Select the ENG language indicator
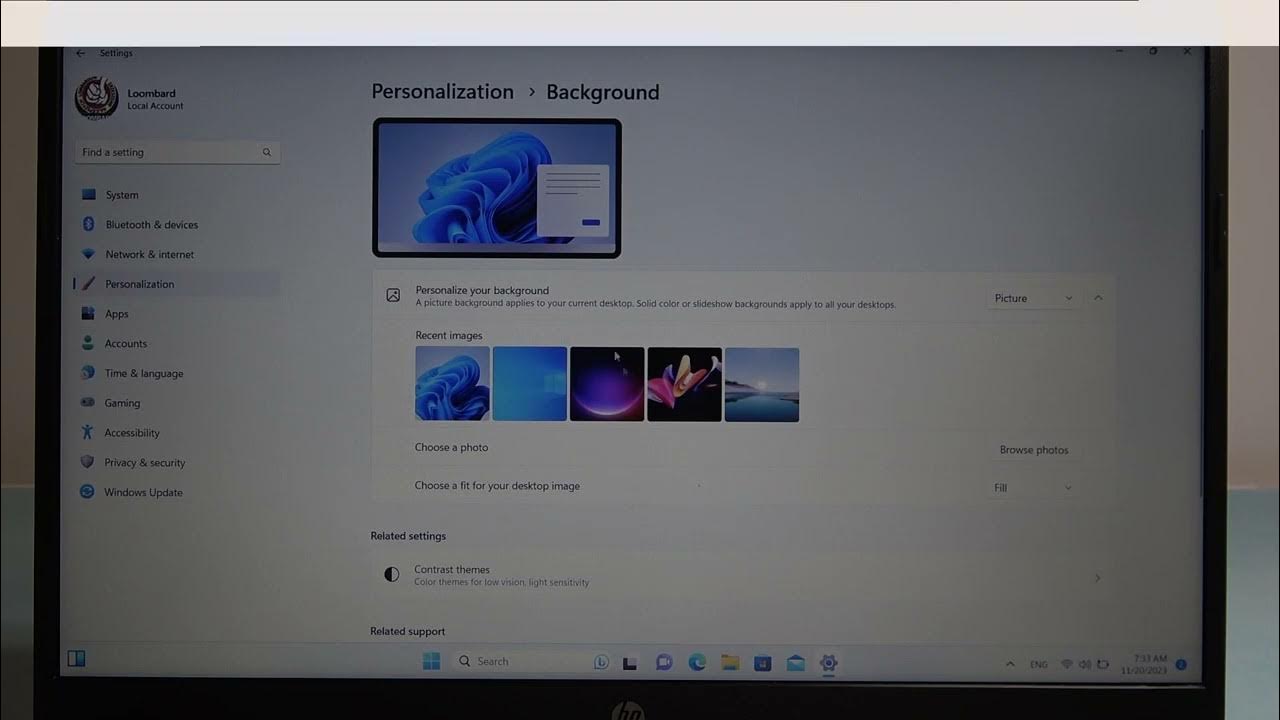The image size is (1280, 720). pyautogui.click(x=1038, y=663)
